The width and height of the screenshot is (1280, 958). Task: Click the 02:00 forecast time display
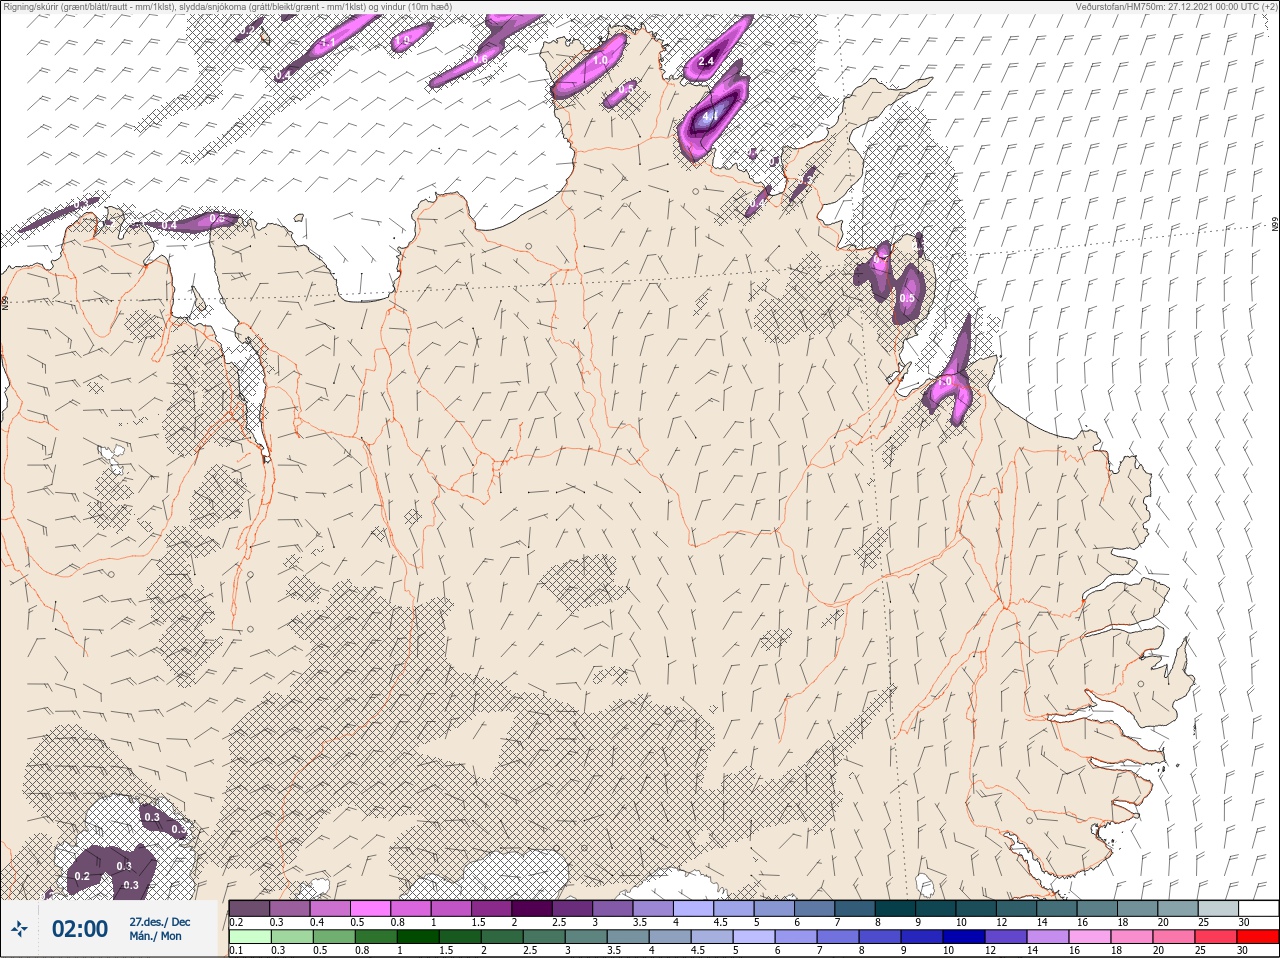click(80, 929)
